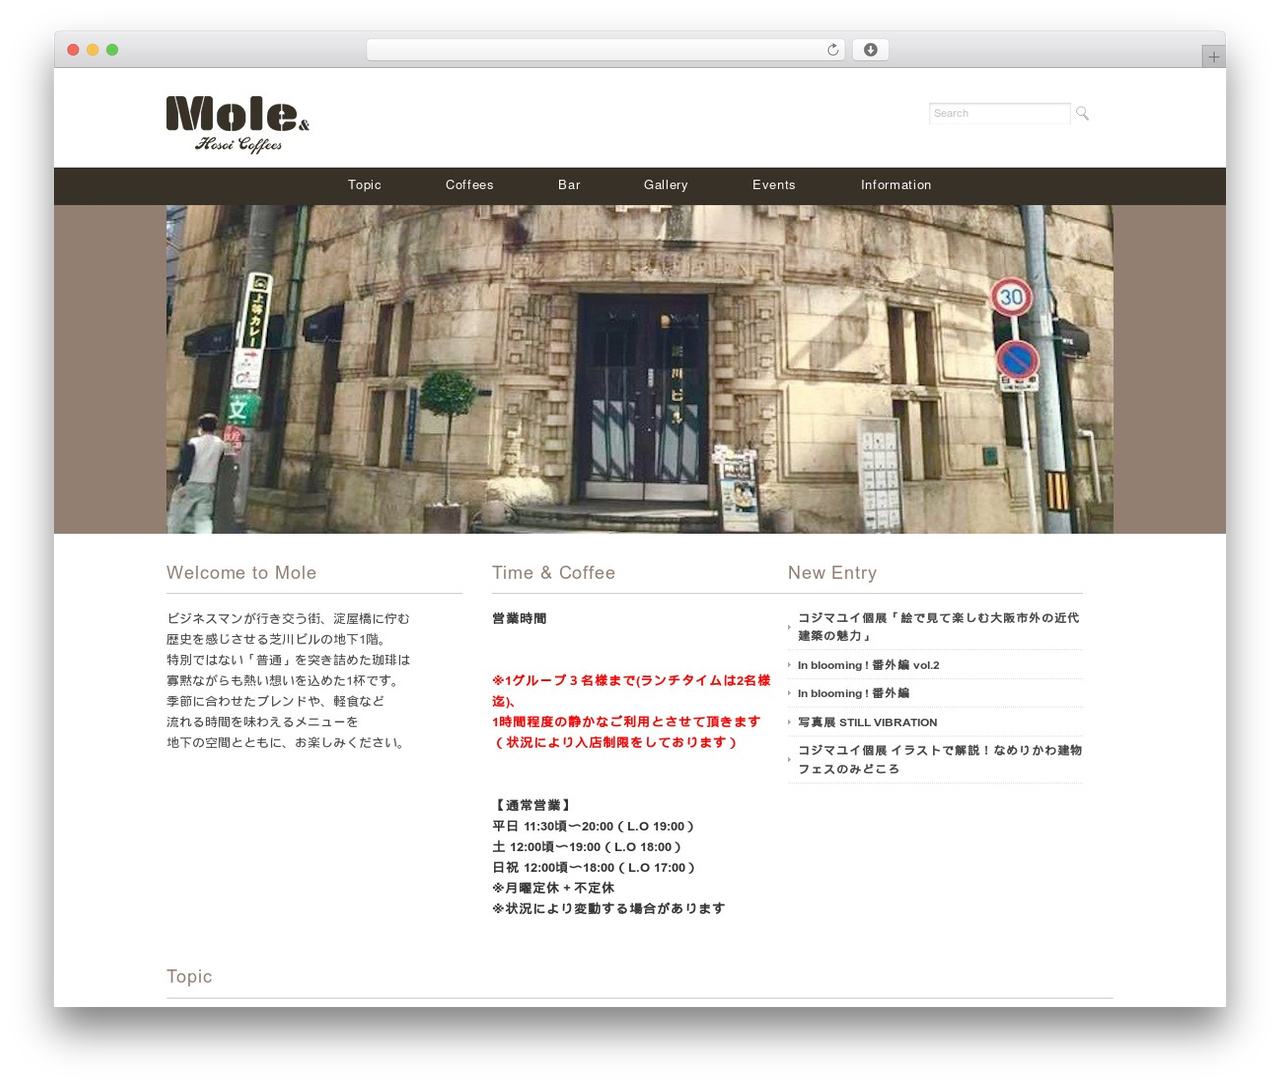This screenshot has width=1280, height=1084.
Task: Click the 日祝 12:00頃〜18:00 hours line
Action: pos(594,868)
